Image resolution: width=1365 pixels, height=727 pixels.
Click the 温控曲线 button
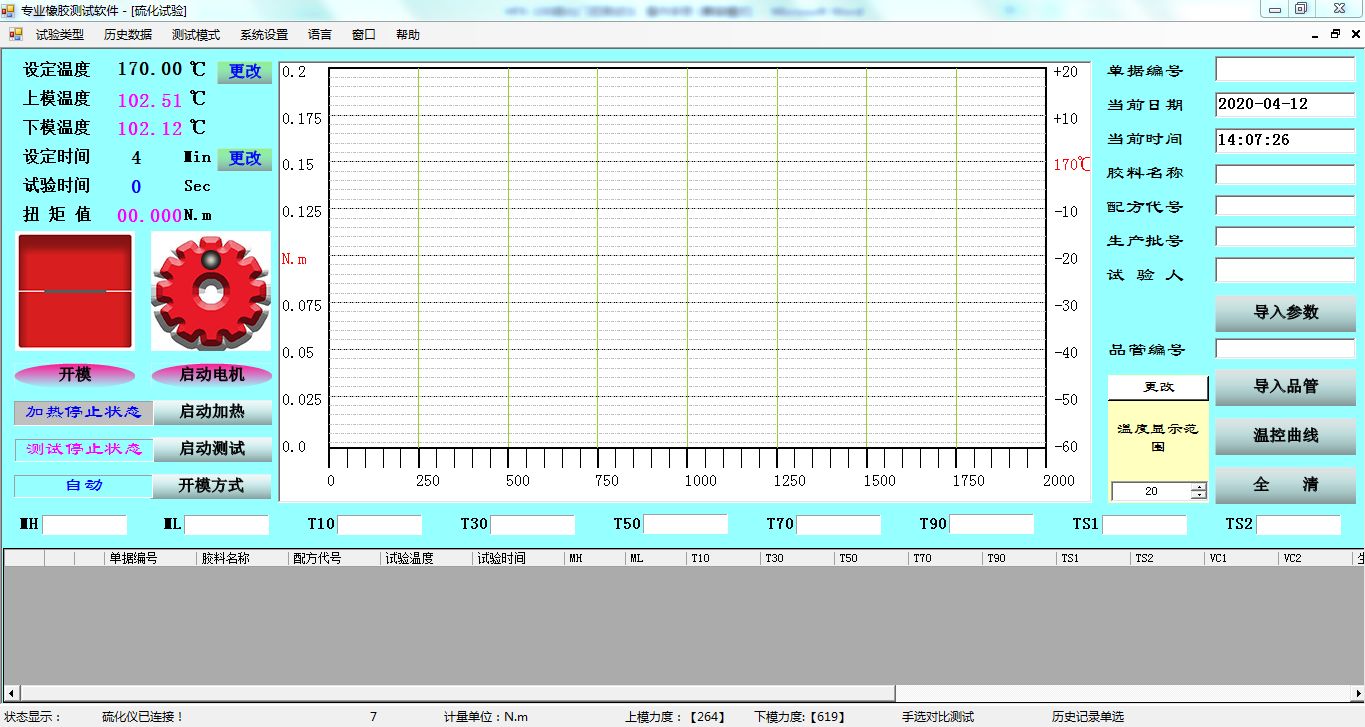click(1286, 437)
